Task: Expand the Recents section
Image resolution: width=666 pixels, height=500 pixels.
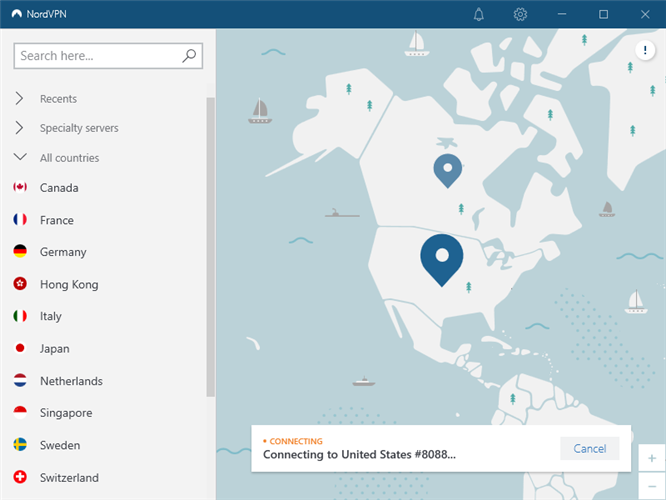Action: click(x=20, y=99)
